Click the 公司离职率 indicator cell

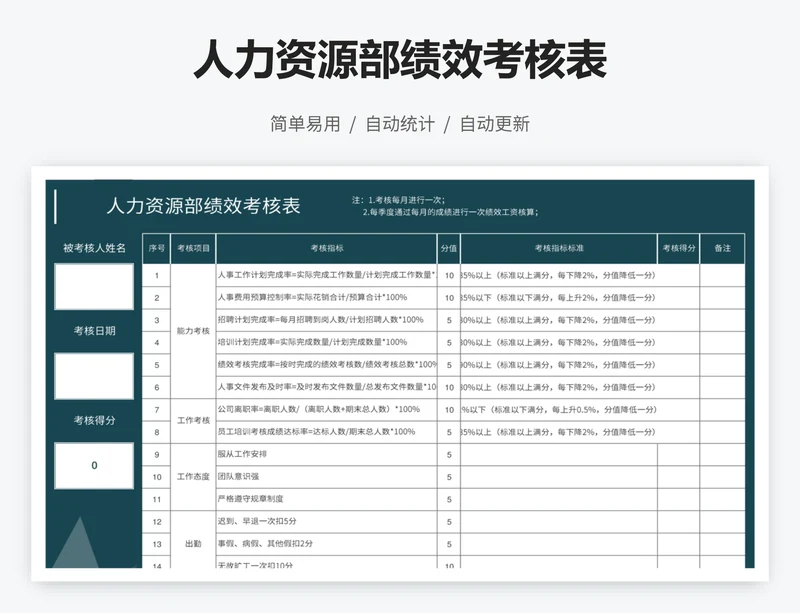click(327, 410)
